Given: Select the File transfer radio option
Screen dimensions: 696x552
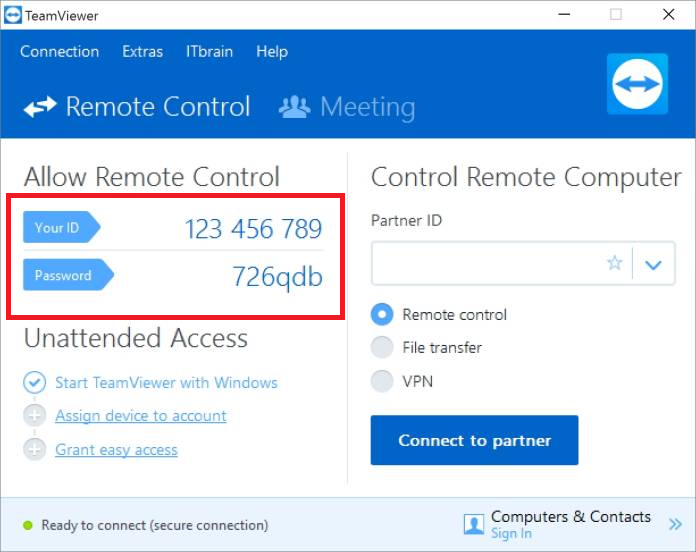Looking at the screenshot, I should pos(382,347).
